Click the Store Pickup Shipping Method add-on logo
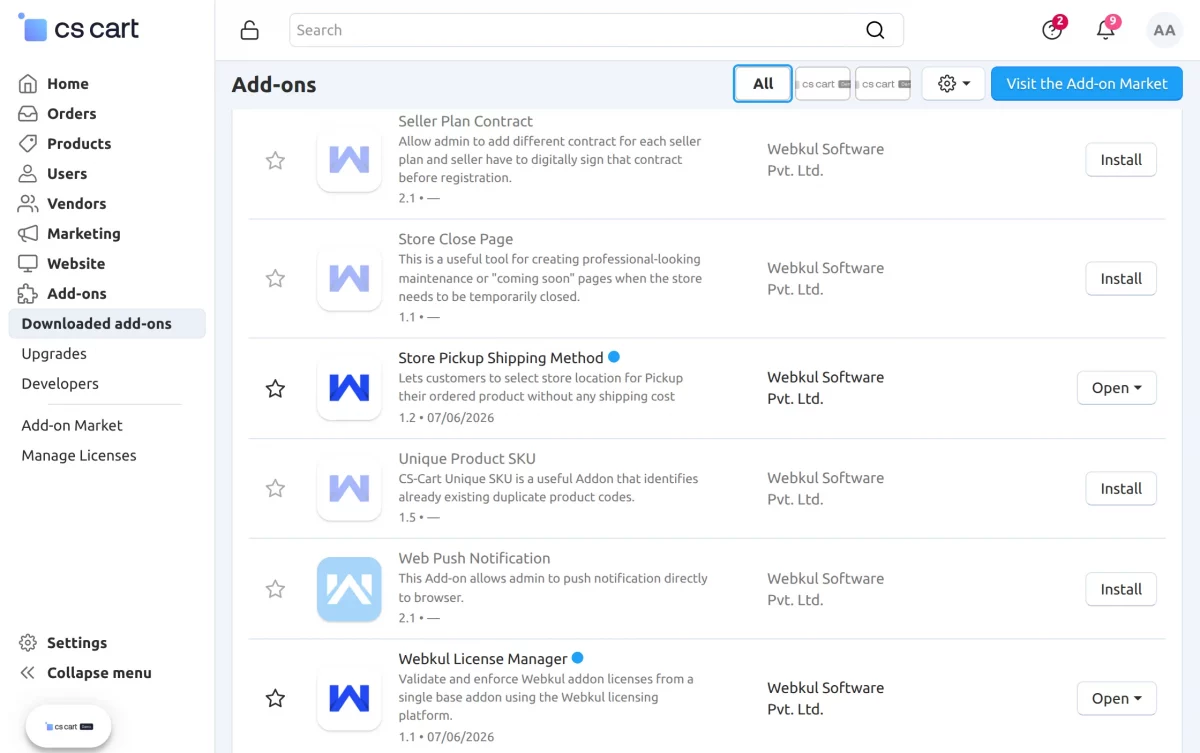 point(349,387)
